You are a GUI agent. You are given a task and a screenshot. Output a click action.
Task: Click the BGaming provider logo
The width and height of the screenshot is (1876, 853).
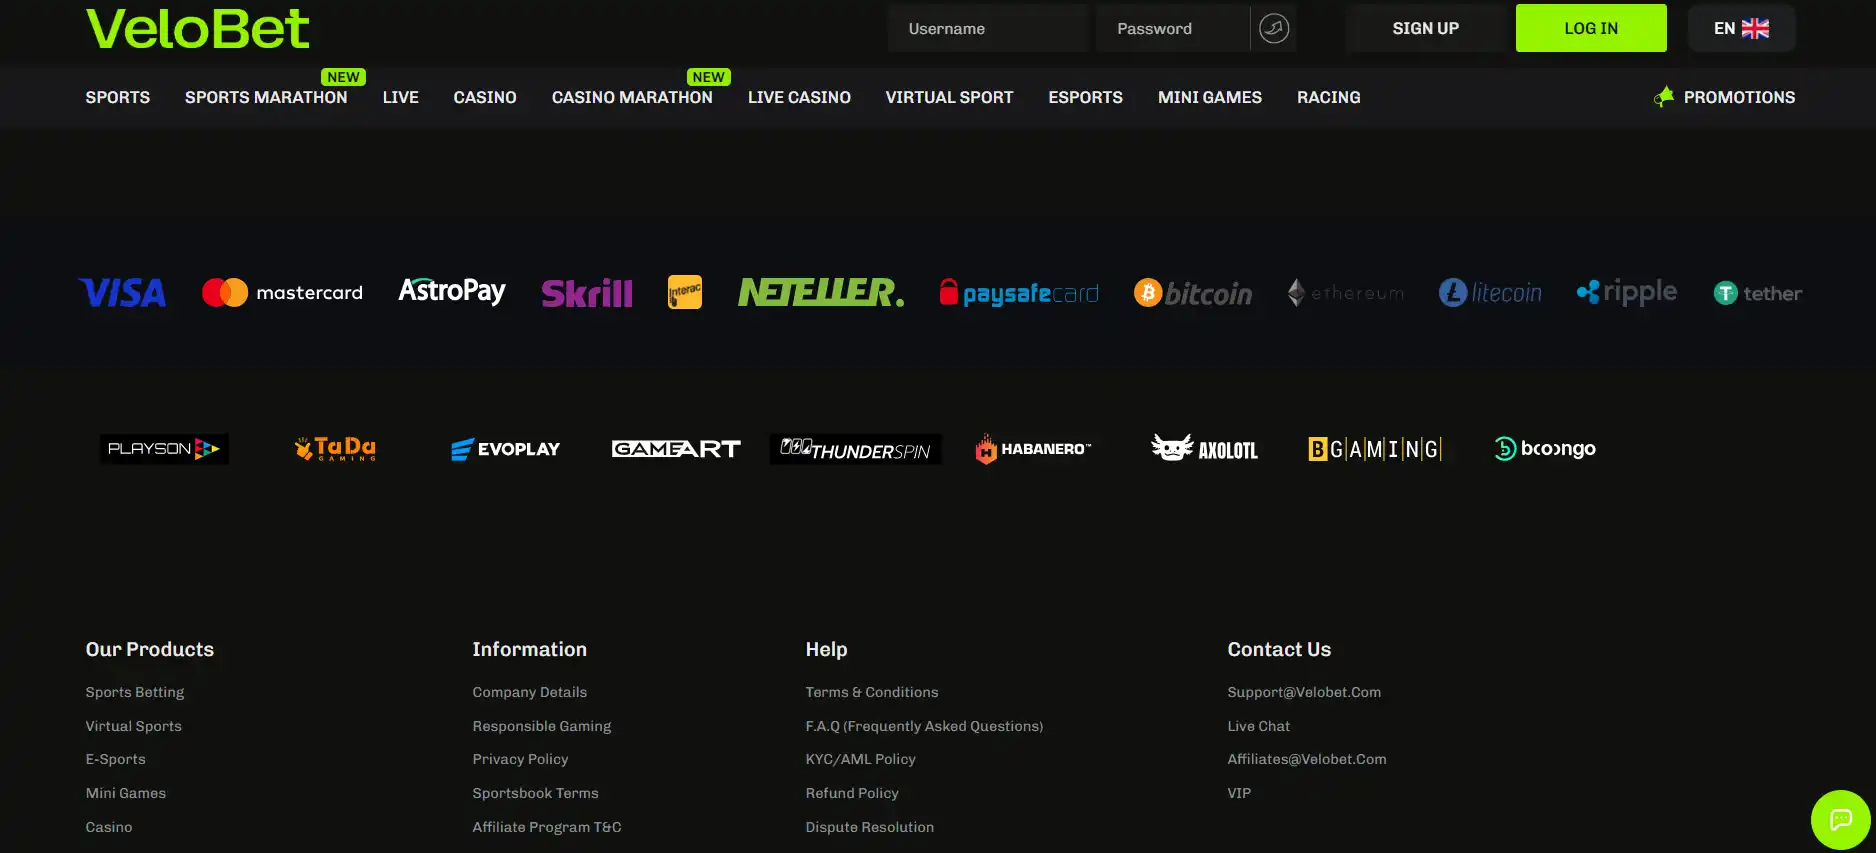pyautogui.click(x=1375, y=449)
